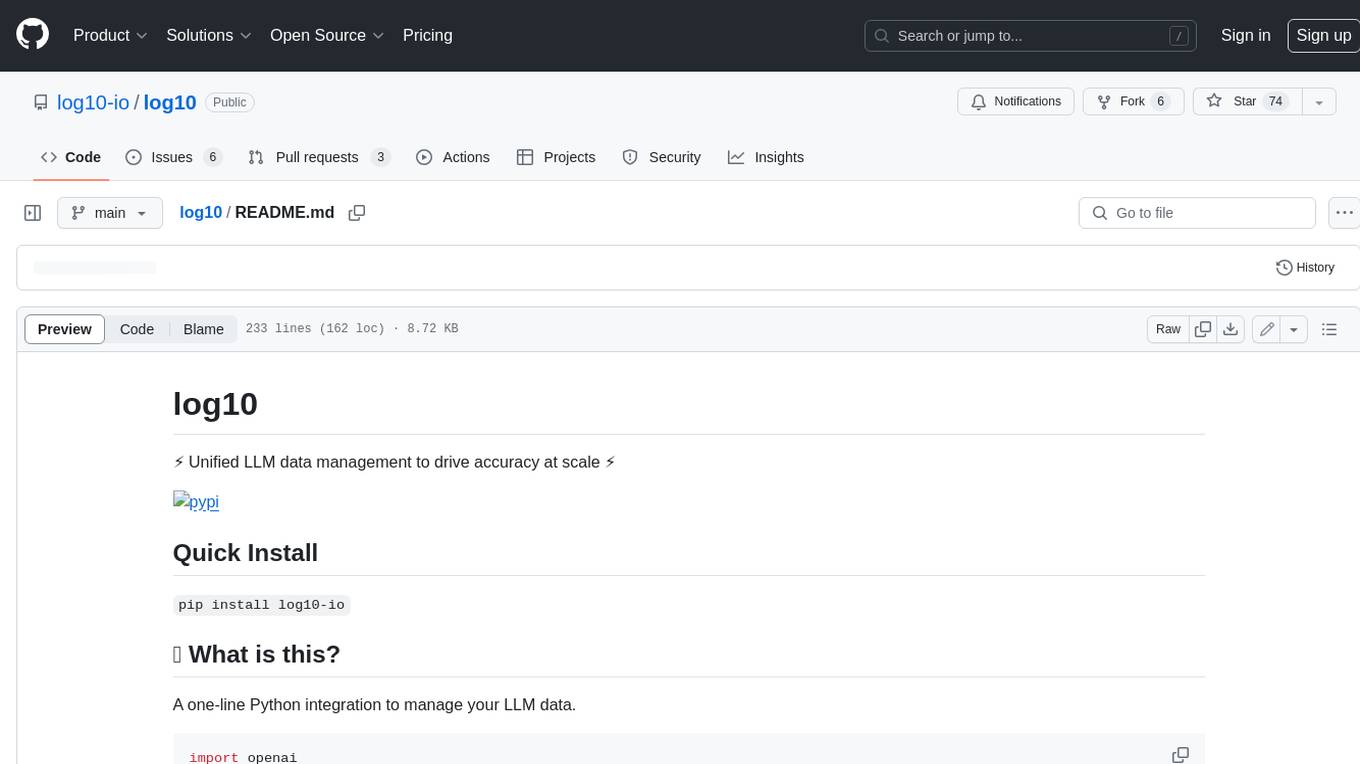Copy the README.md file path
This screenshot has width=1360, height=764.
356,213
